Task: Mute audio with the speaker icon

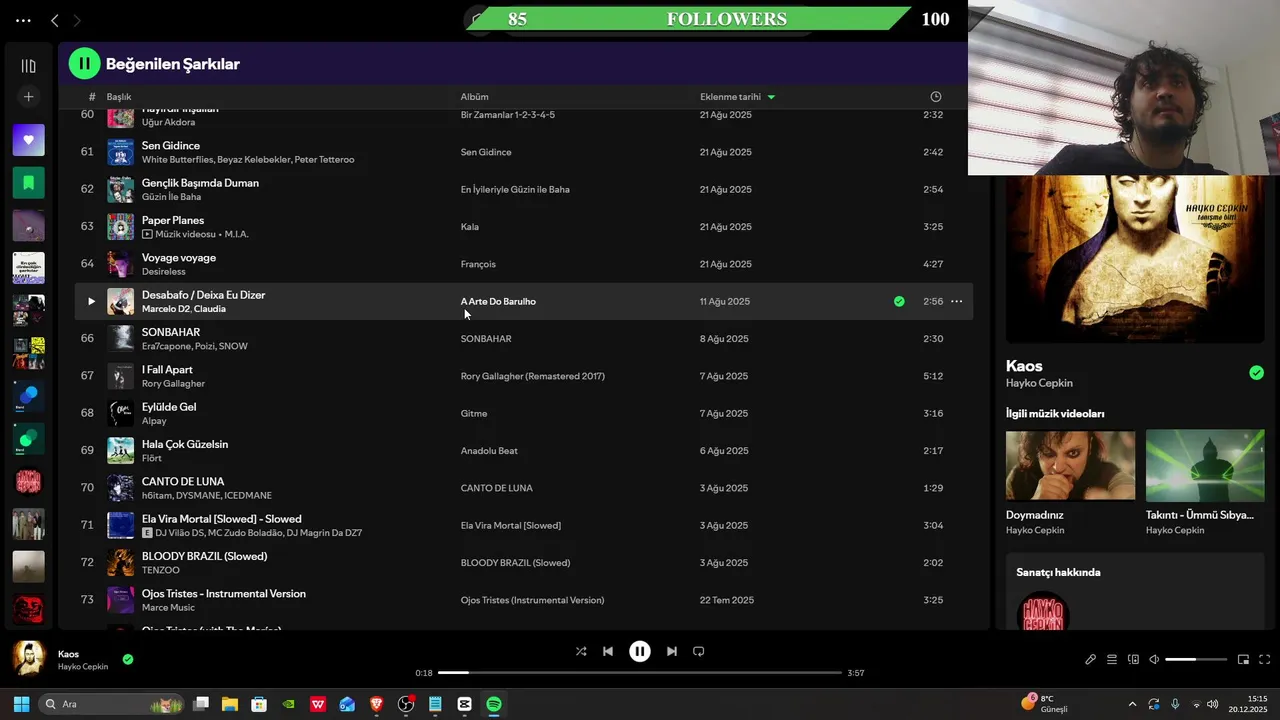Action: (x=1154, y=660)
